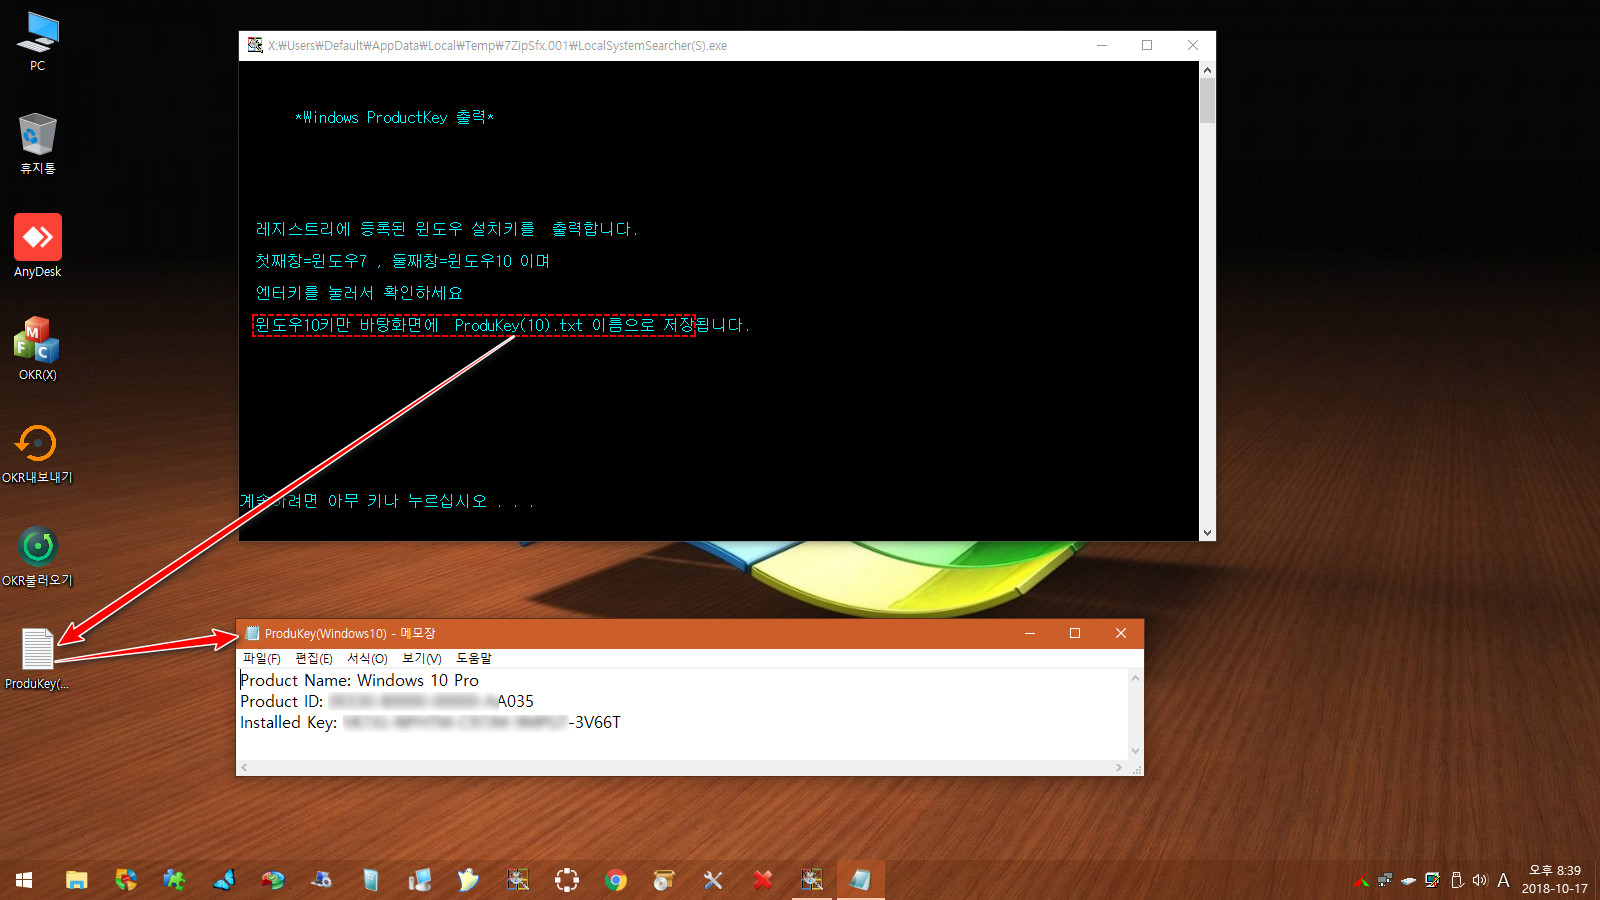Click the ghost taskbar icon
The width and height of the screenshot is (1600, 900).
[x=468, y=880]
